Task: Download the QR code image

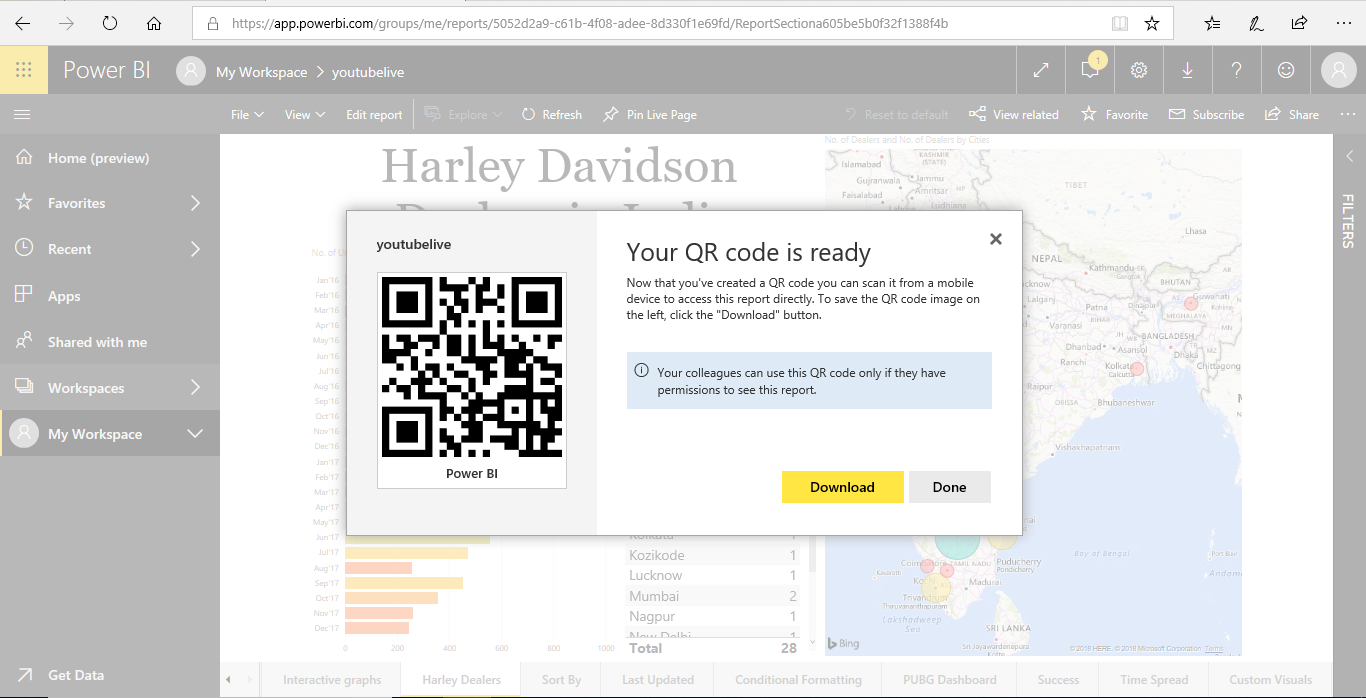Action: 843,487
